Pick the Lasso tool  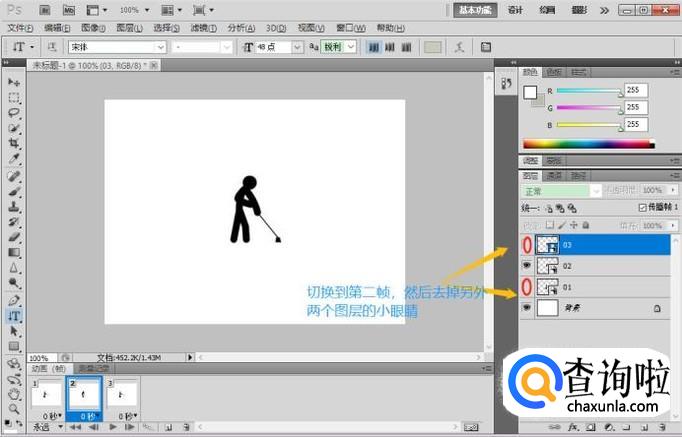pos(15,113)
